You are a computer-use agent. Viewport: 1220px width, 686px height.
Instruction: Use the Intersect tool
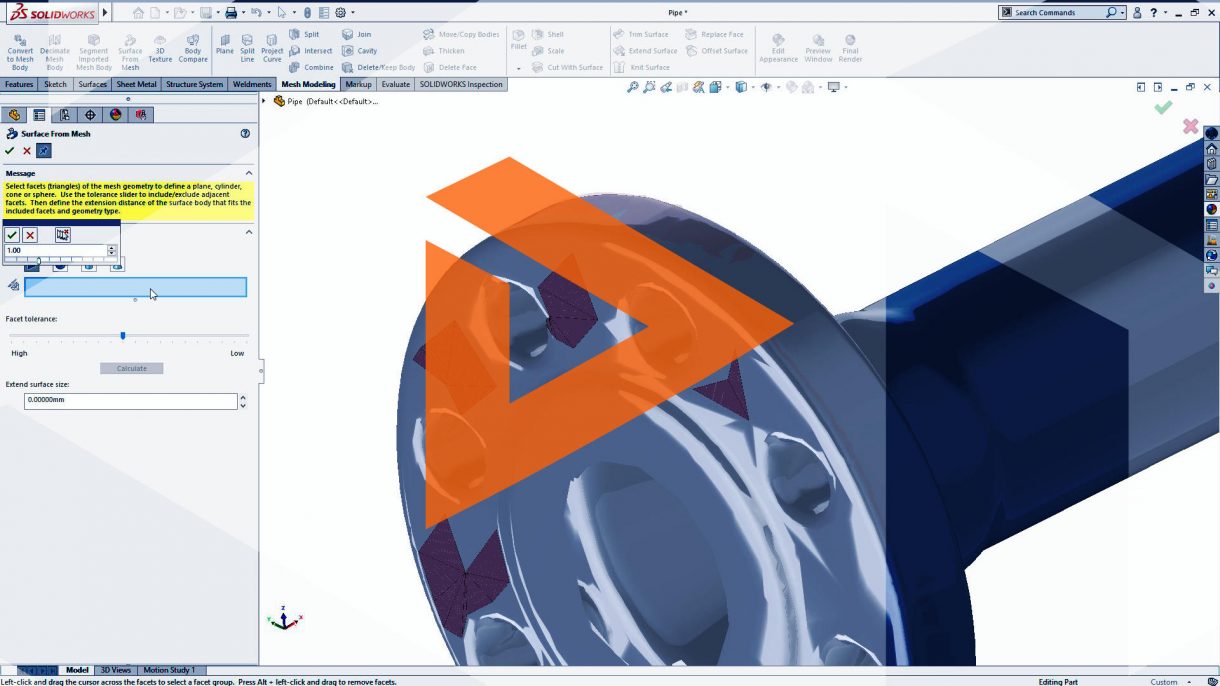pyautogui.click(x=311, y=51)
